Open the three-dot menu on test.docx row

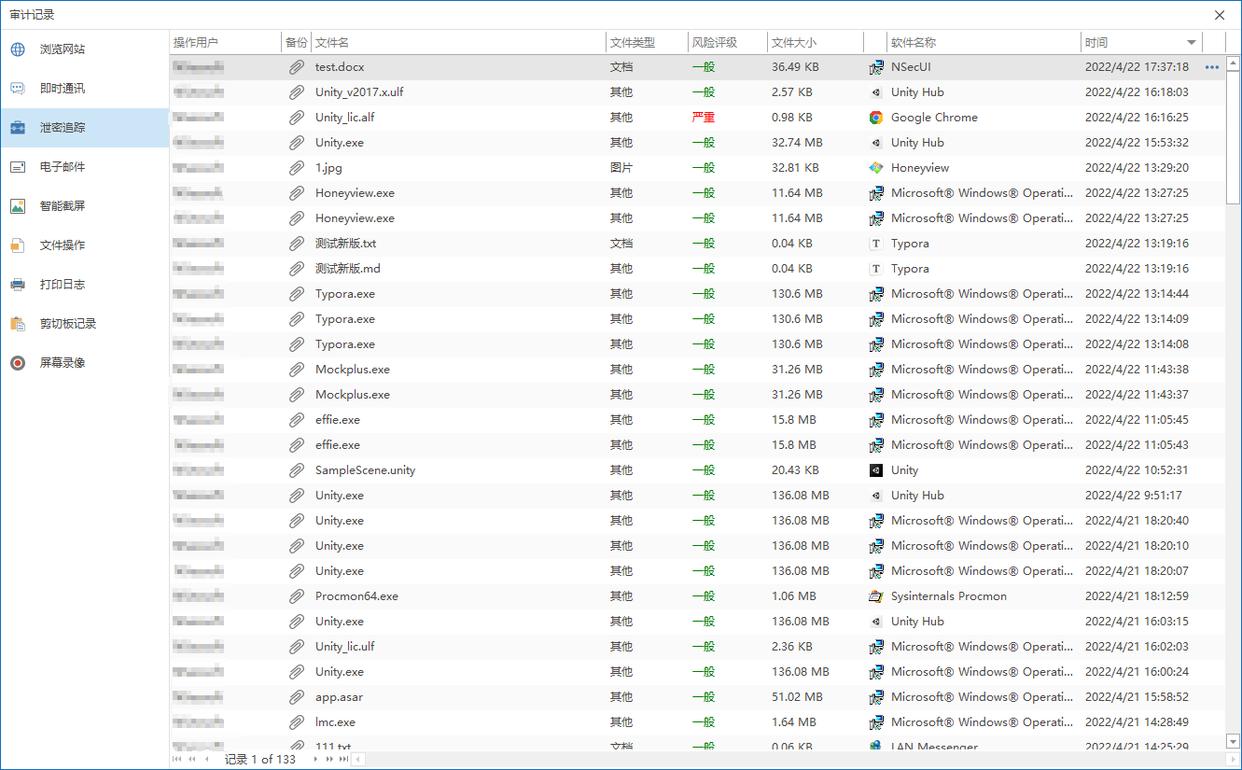point(1212,67)
